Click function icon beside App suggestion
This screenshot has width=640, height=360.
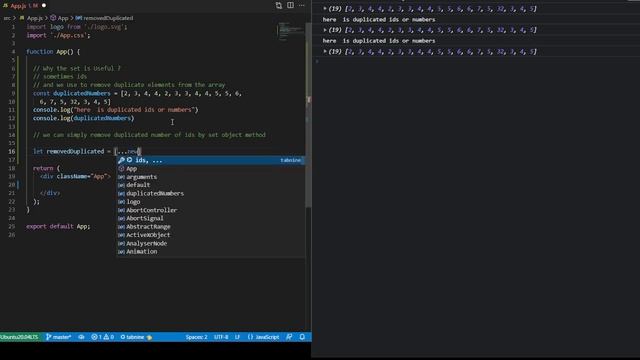click(x=121, y=169)
